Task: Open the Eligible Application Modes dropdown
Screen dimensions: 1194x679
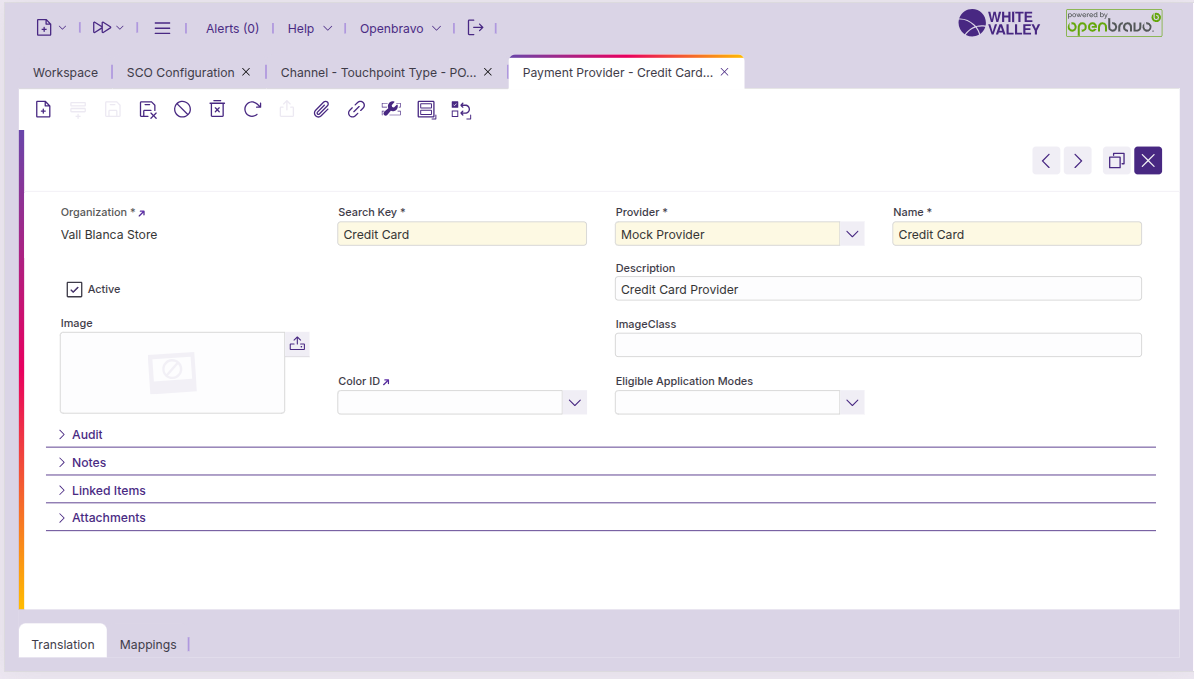Action: coord(851,402)
